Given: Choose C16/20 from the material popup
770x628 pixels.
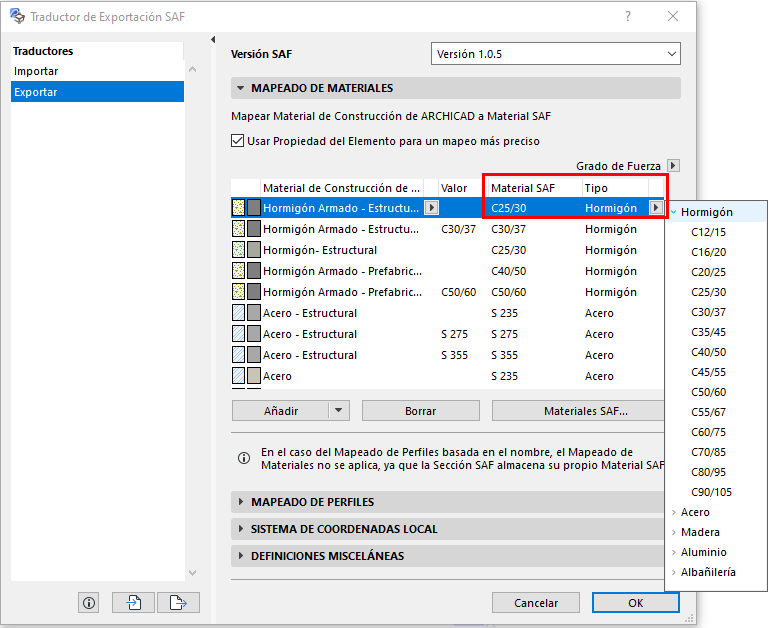Looking at the screenshot, I should click(x=708, y=252).
